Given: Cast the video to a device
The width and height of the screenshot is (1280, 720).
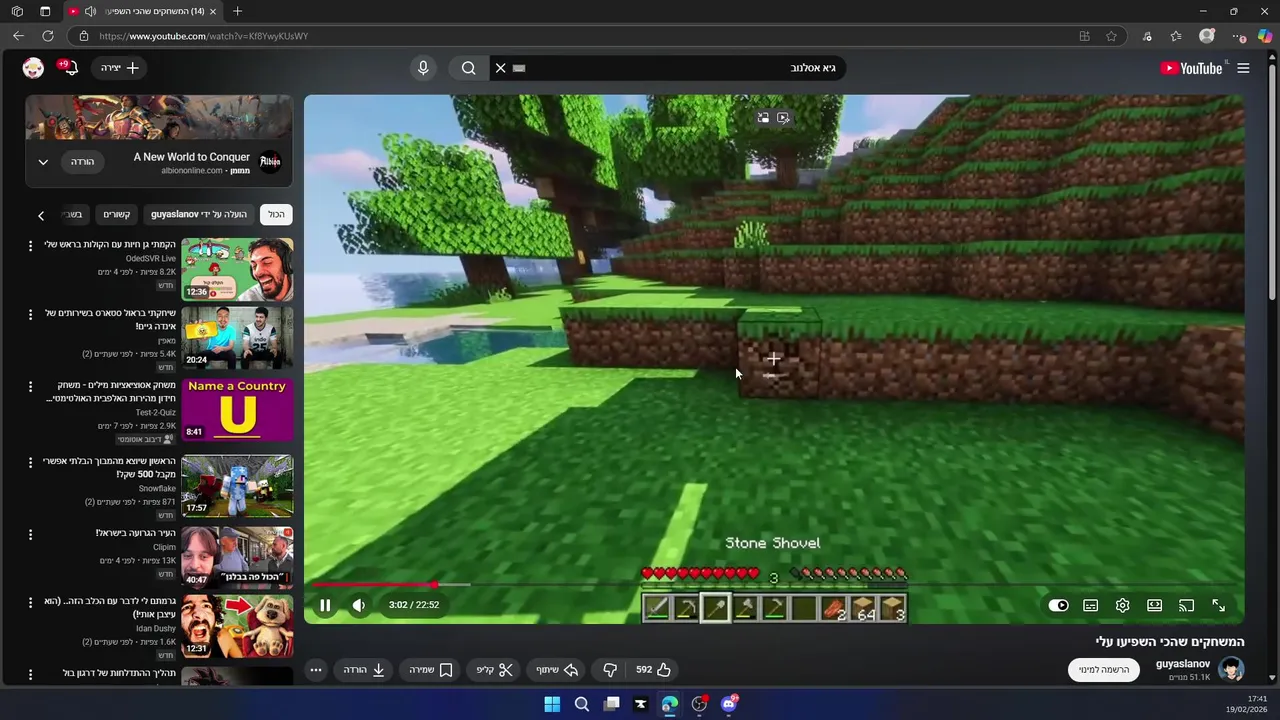Looking at the screenshot, I should [1186, 605].
